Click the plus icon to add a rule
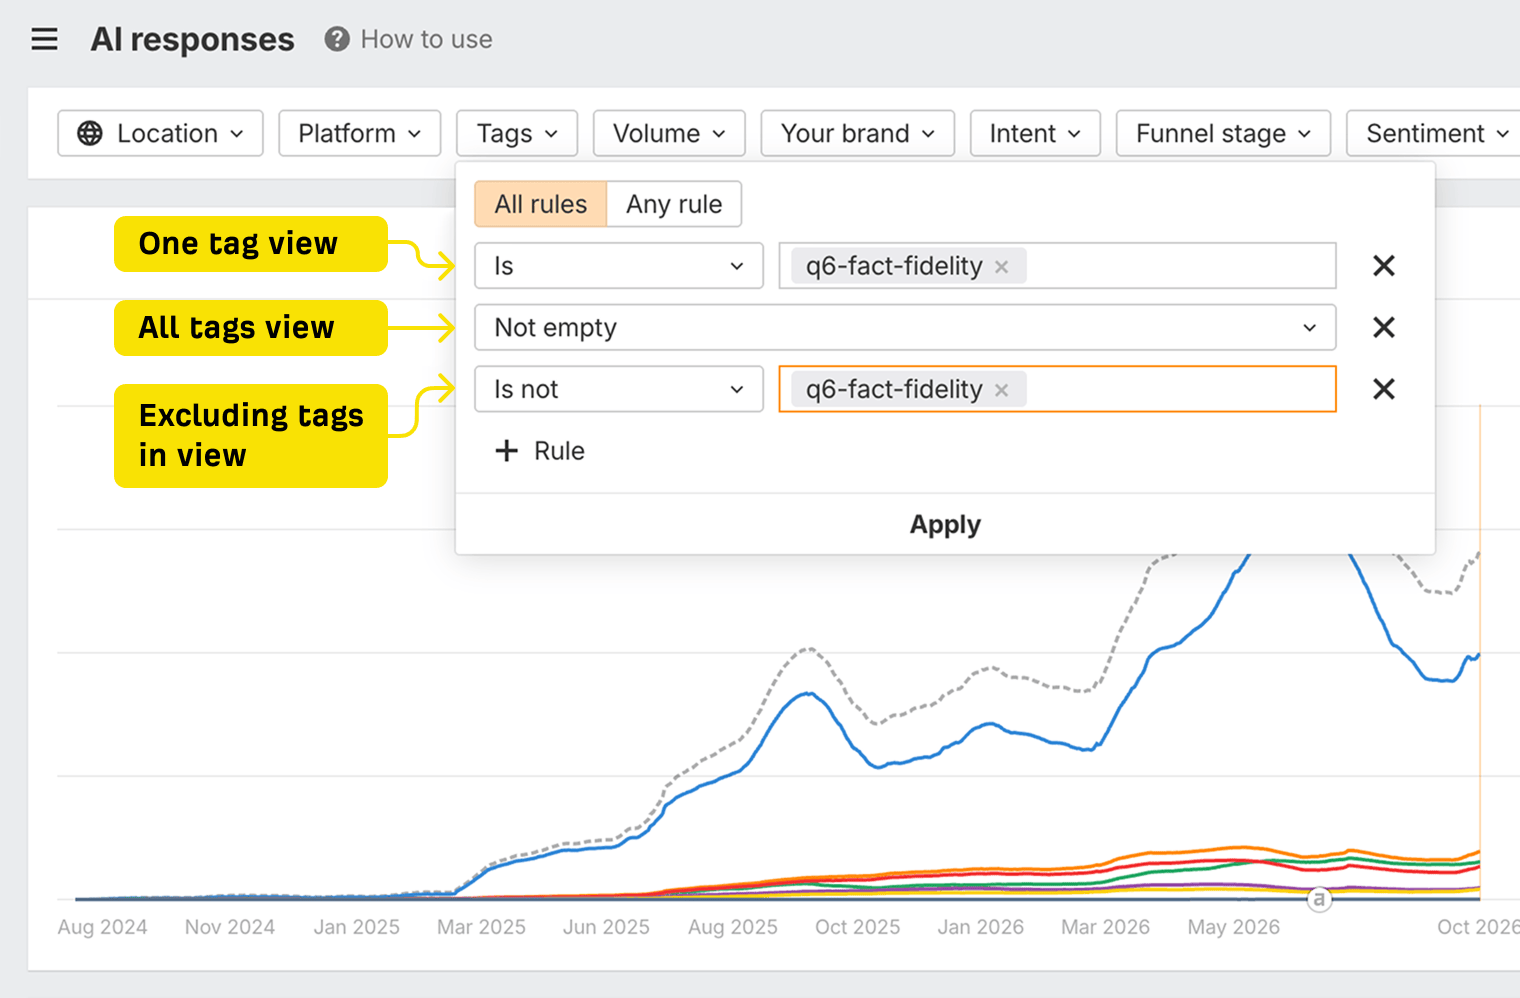The image size is (1520, 998). click(507, 451)
